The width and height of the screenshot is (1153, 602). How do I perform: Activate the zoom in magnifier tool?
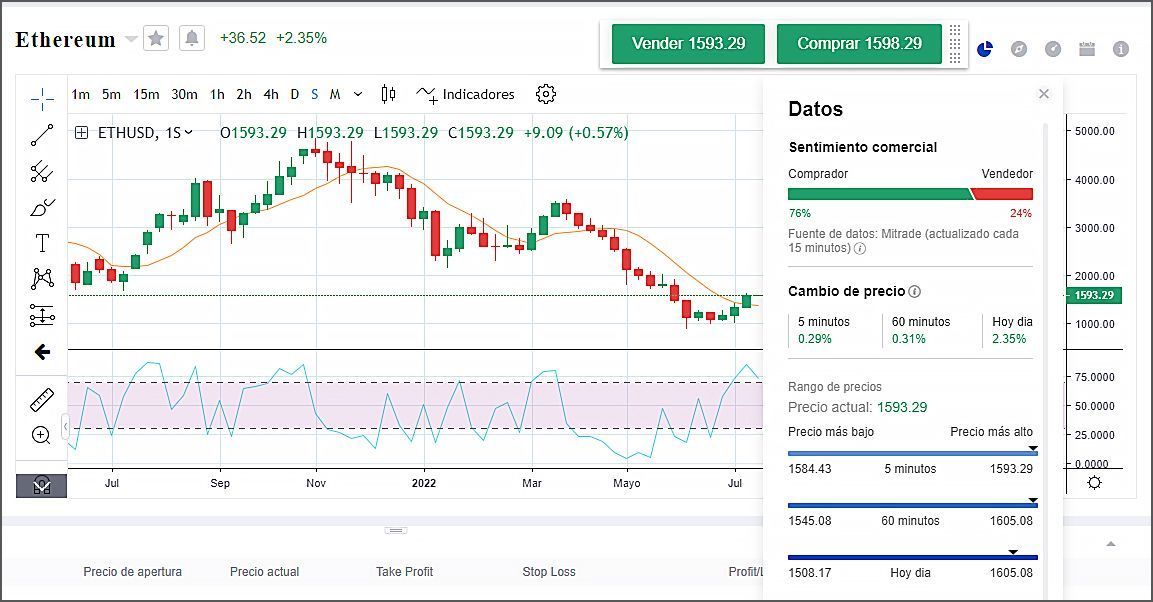(42, 435)
